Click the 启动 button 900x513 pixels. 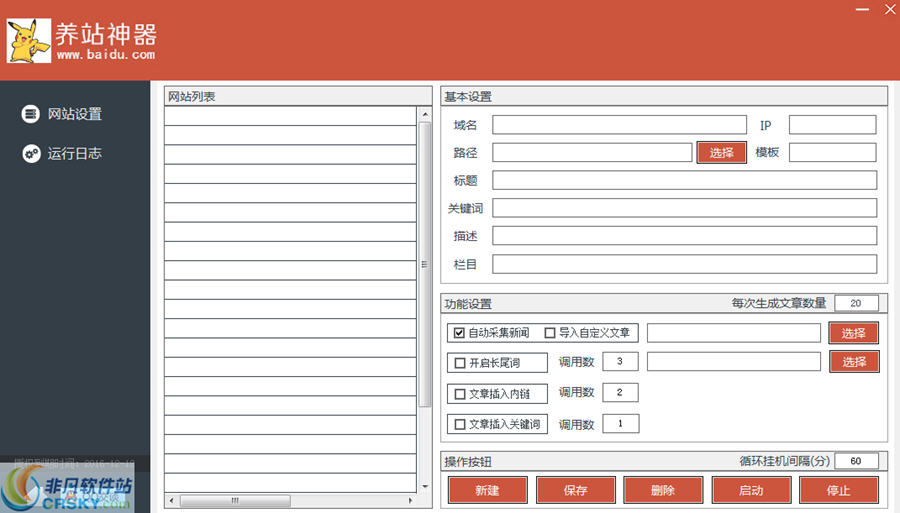click(751, 490)
